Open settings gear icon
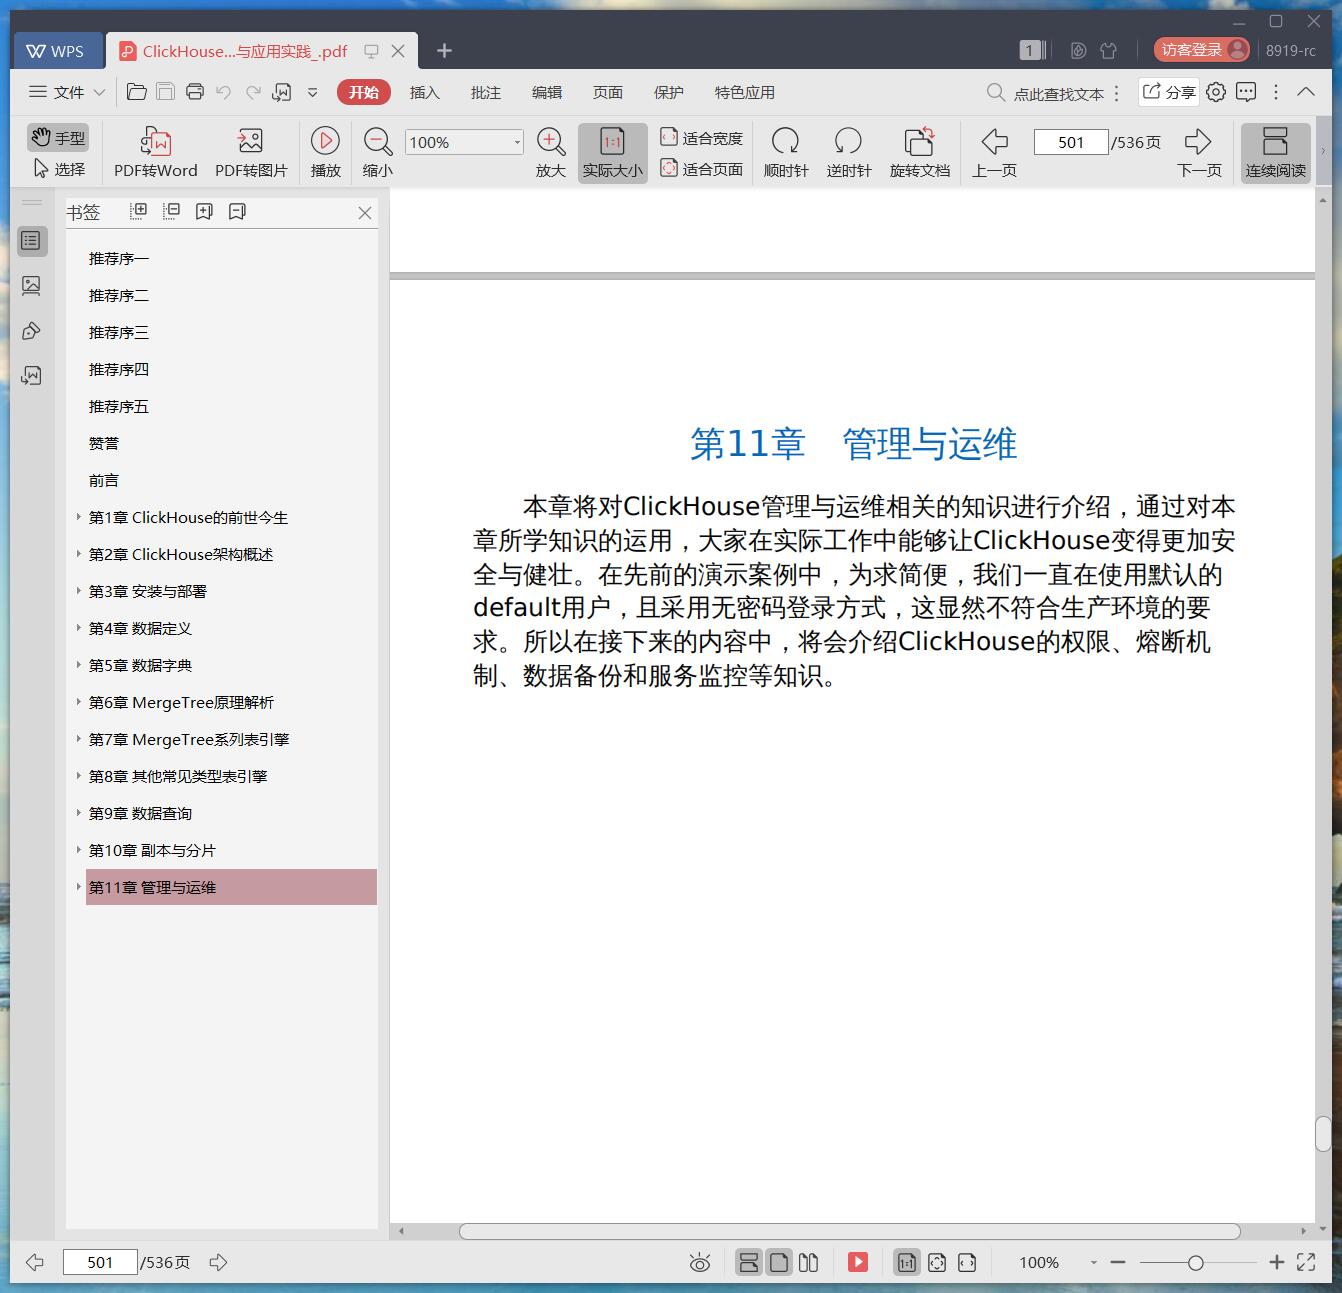1342x1293 pixels. point(1216,92)
